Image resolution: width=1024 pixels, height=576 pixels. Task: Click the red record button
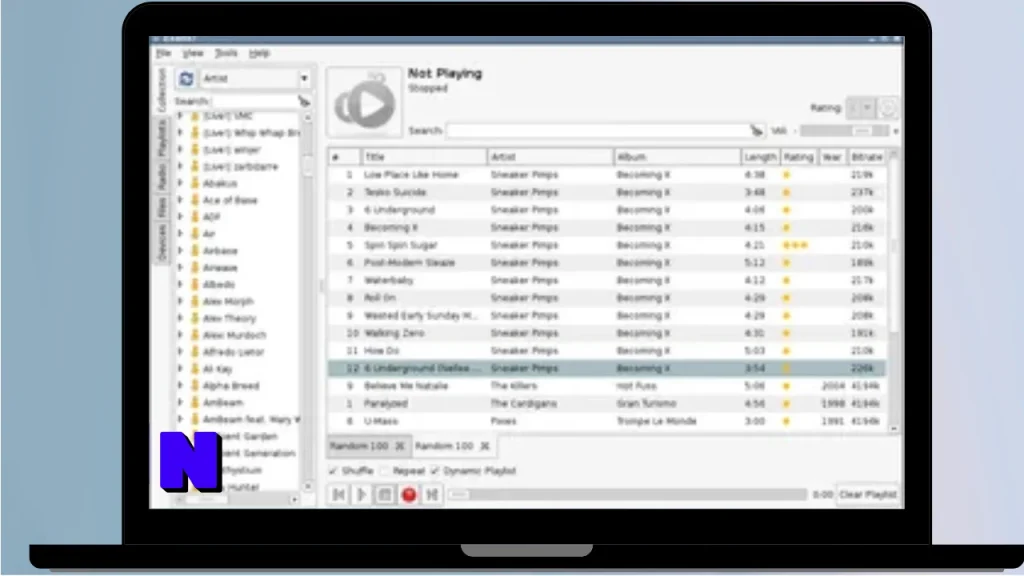click(409, 494)
